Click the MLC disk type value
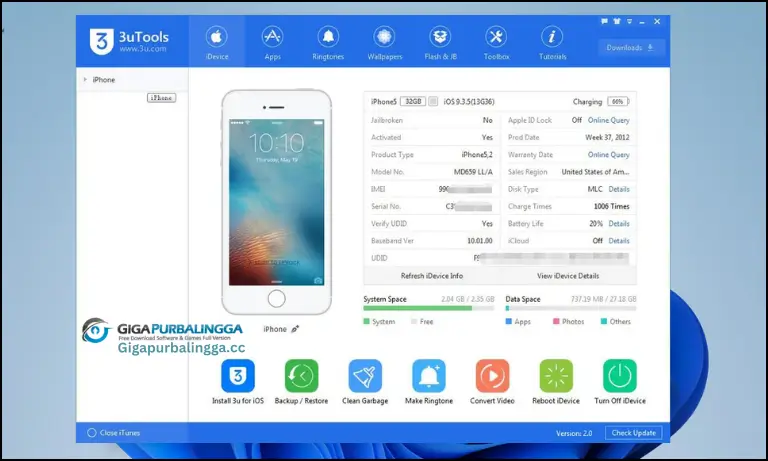Screen dimensions: 768x461 pos(595,189)
